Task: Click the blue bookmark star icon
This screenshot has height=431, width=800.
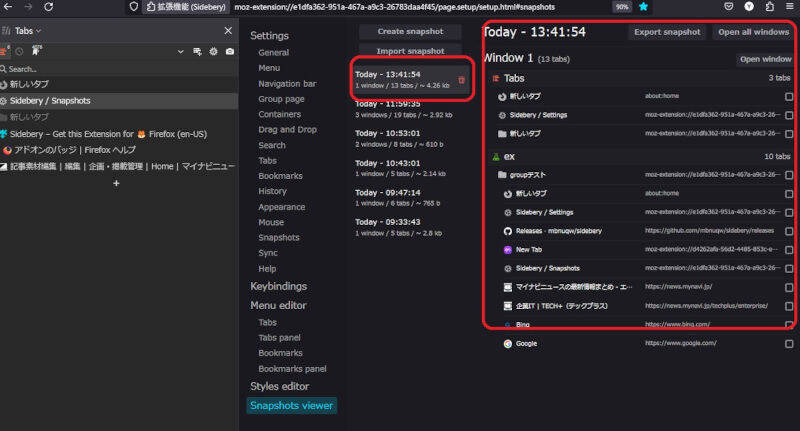Action: click(x=643, y=7)
